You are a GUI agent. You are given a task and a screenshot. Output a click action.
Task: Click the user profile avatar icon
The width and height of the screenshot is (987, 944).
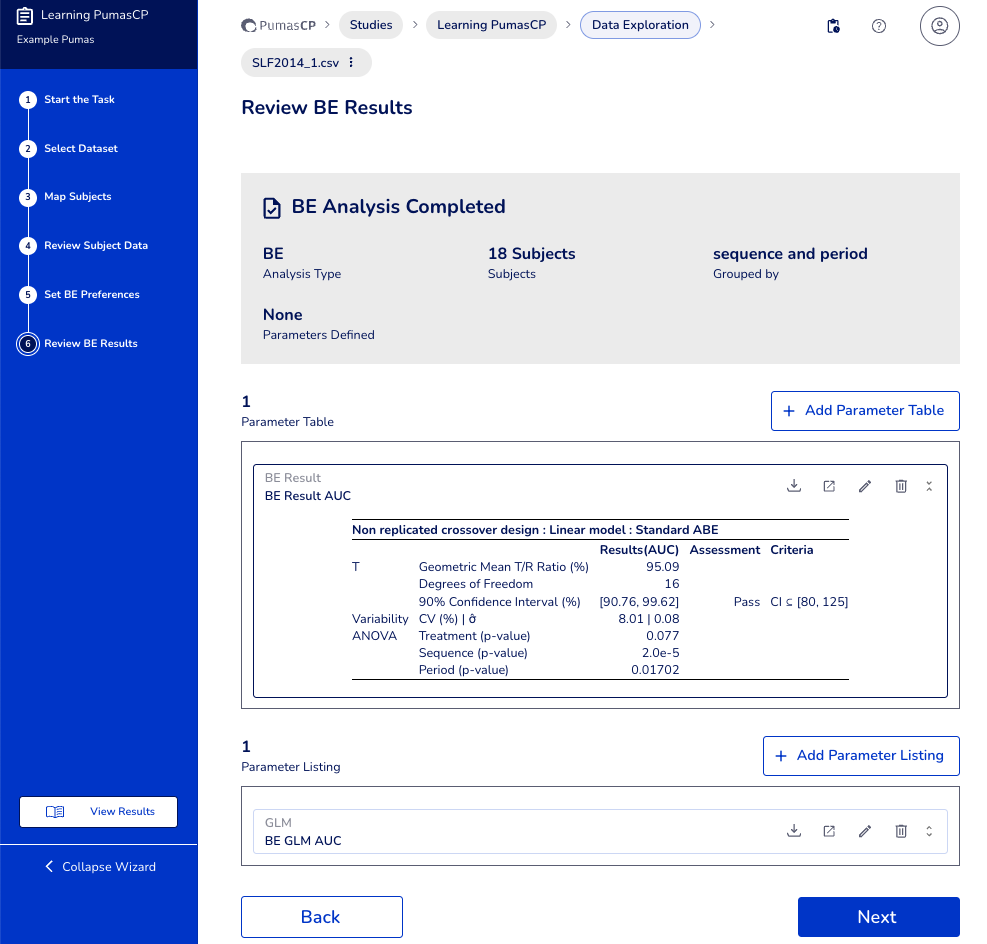coord(939,26)
